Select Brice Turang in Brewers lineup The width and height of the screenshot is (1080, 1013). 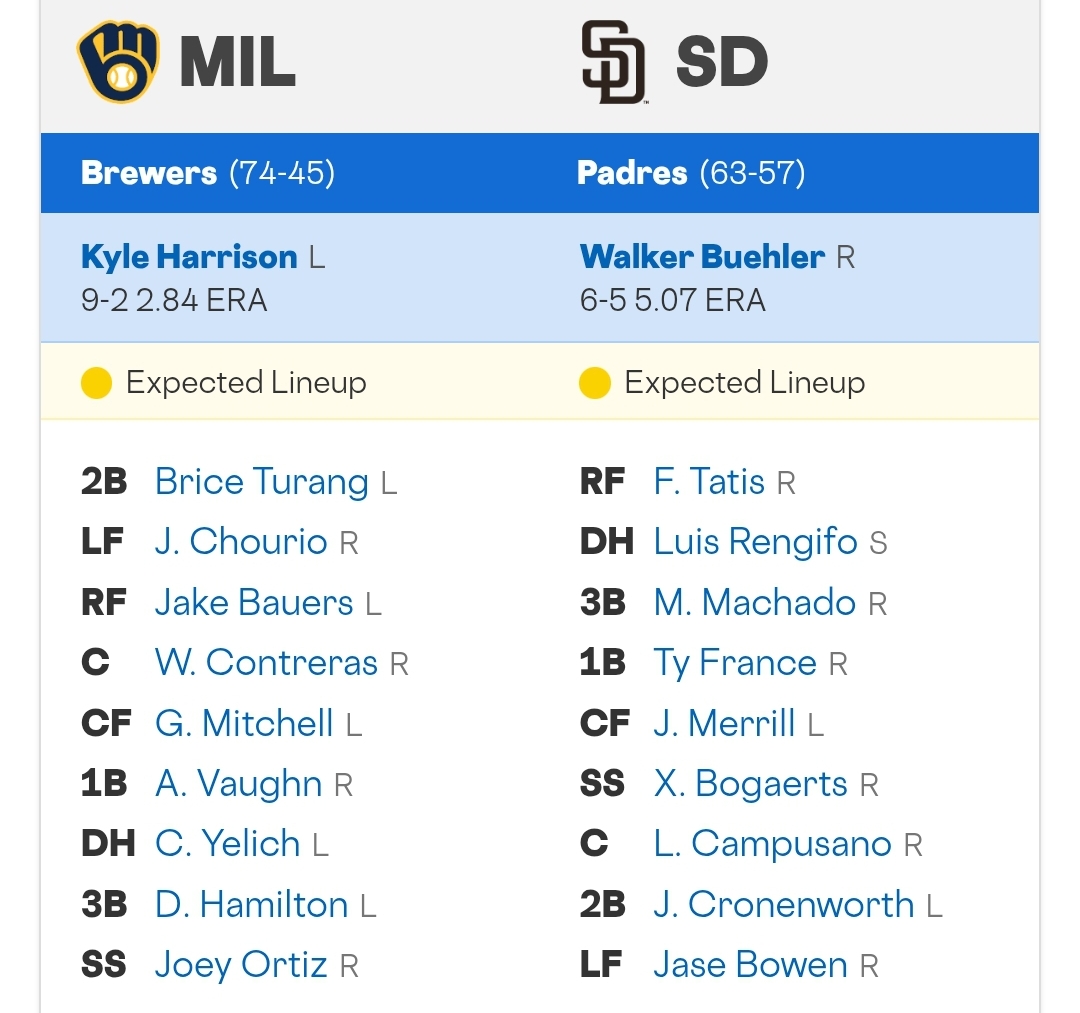click(x=262, y=482)
